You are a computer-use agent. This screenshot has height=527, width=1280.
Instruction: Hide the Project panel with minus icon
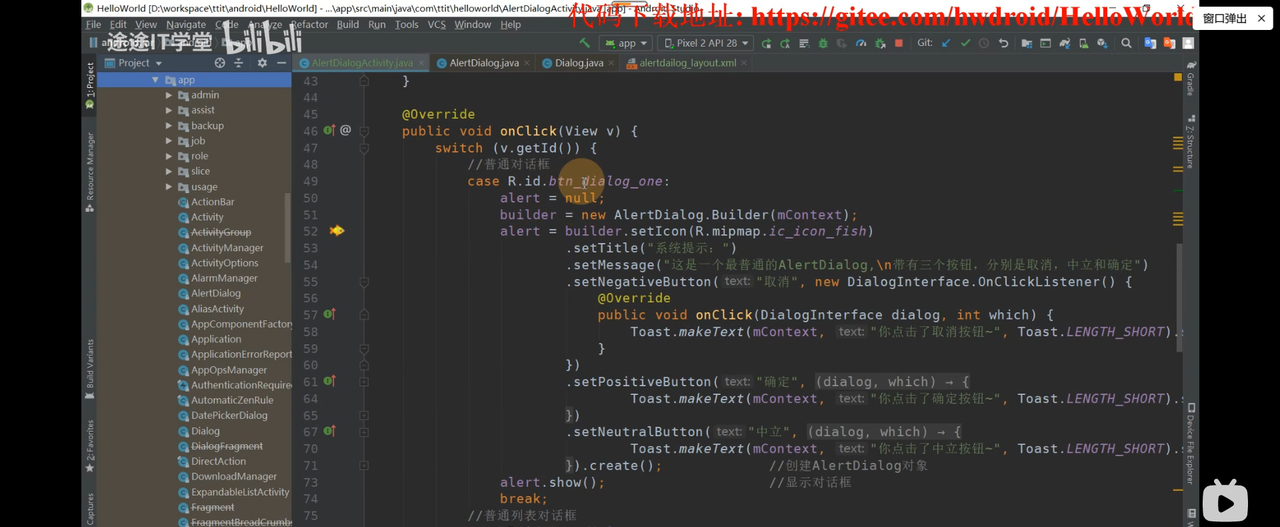click(281, 62)
